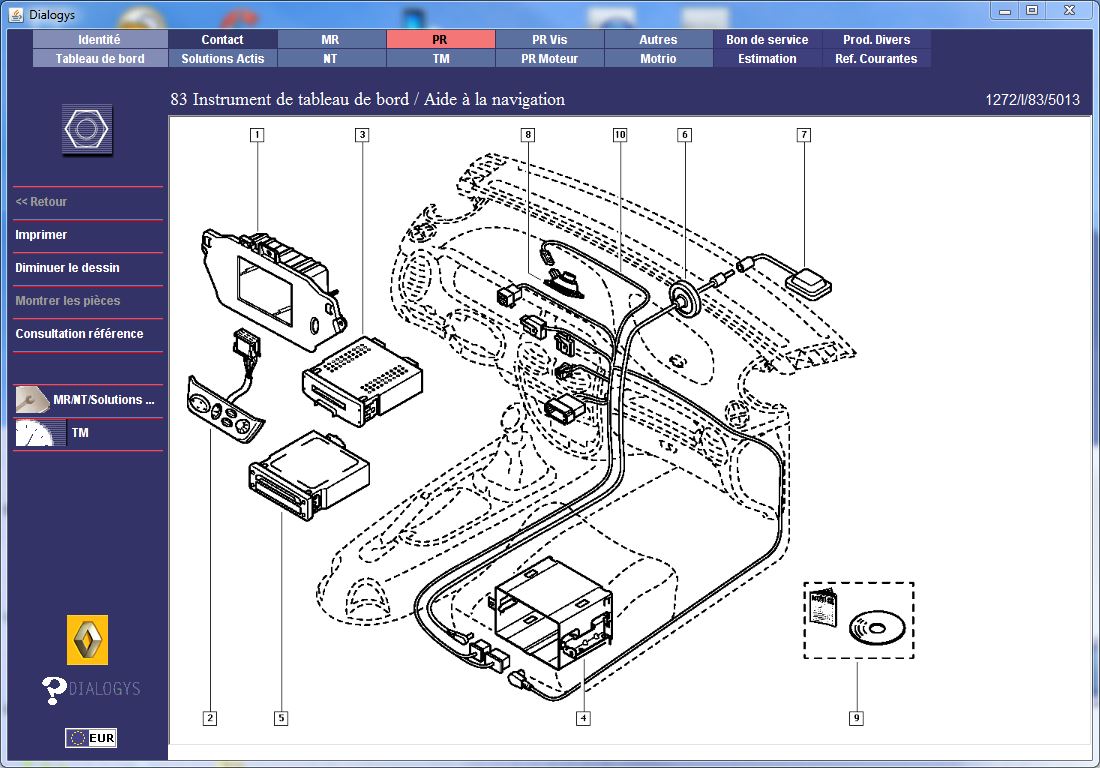The width and height of the screenshot is (1100, 768).
Task: Select the EUR currency flag badge
Action: 91,738
